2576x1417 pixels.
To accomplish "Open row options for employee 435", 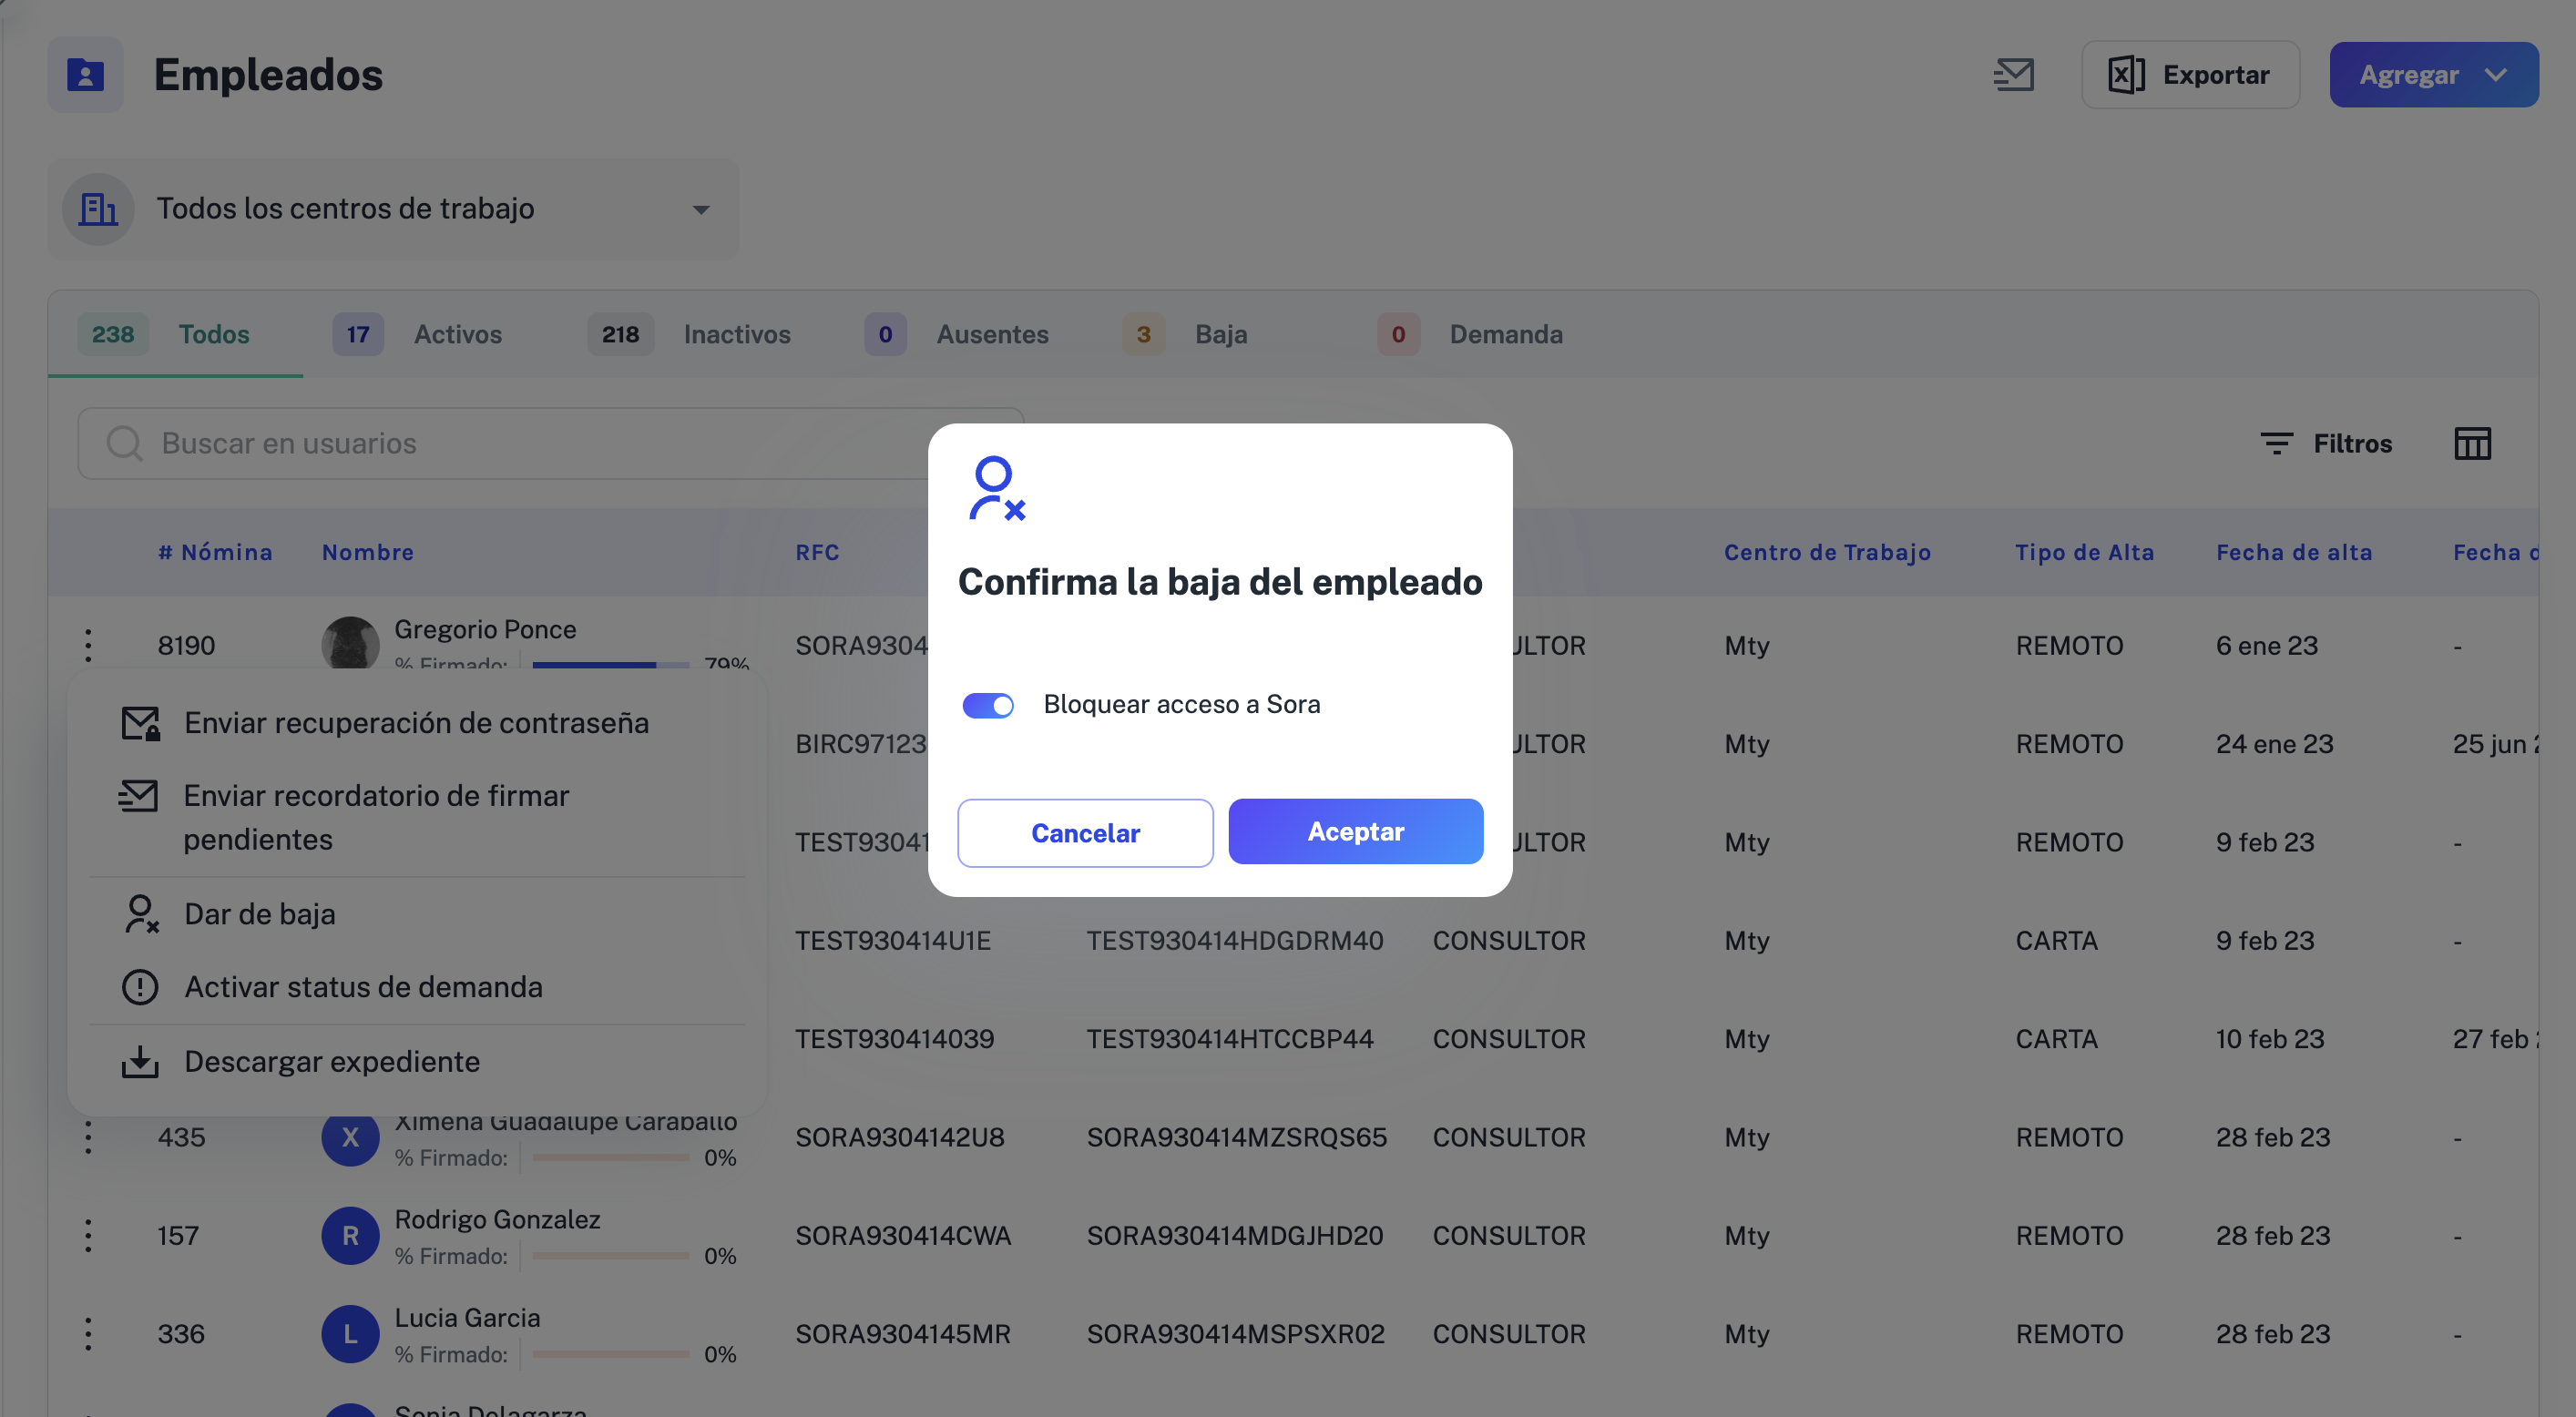I will tap(88, 1137).
